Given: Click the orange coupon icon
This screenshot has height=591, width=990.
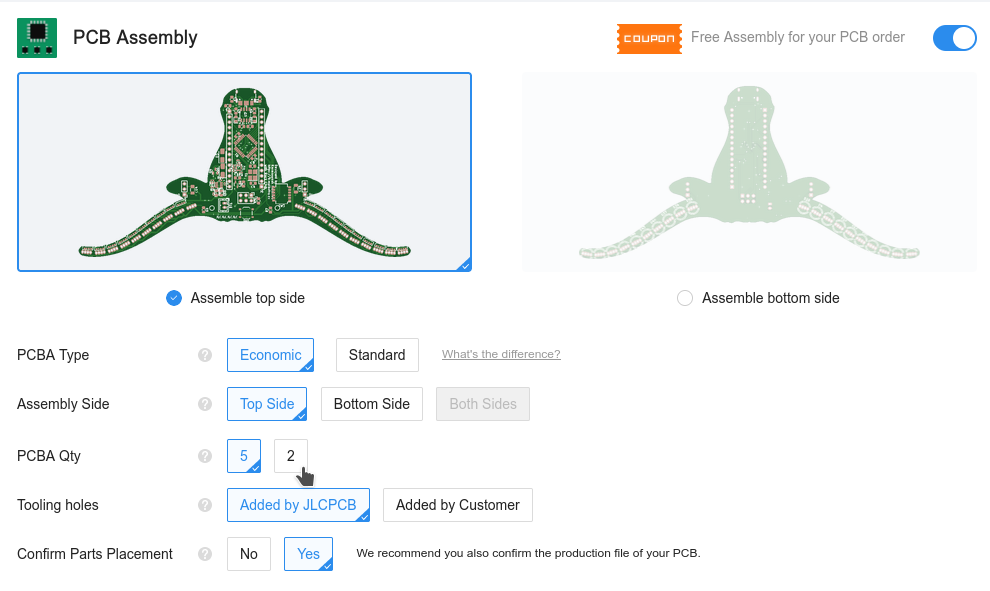Looking at the screenshot, I should coord(649,38).
